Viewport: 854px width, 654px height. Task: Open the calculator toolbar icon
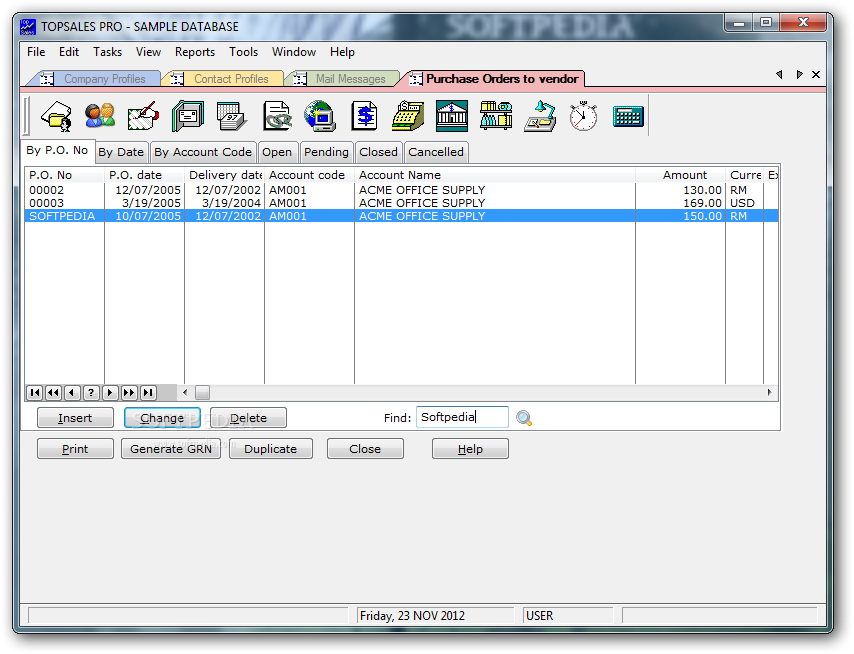point(629,117)
